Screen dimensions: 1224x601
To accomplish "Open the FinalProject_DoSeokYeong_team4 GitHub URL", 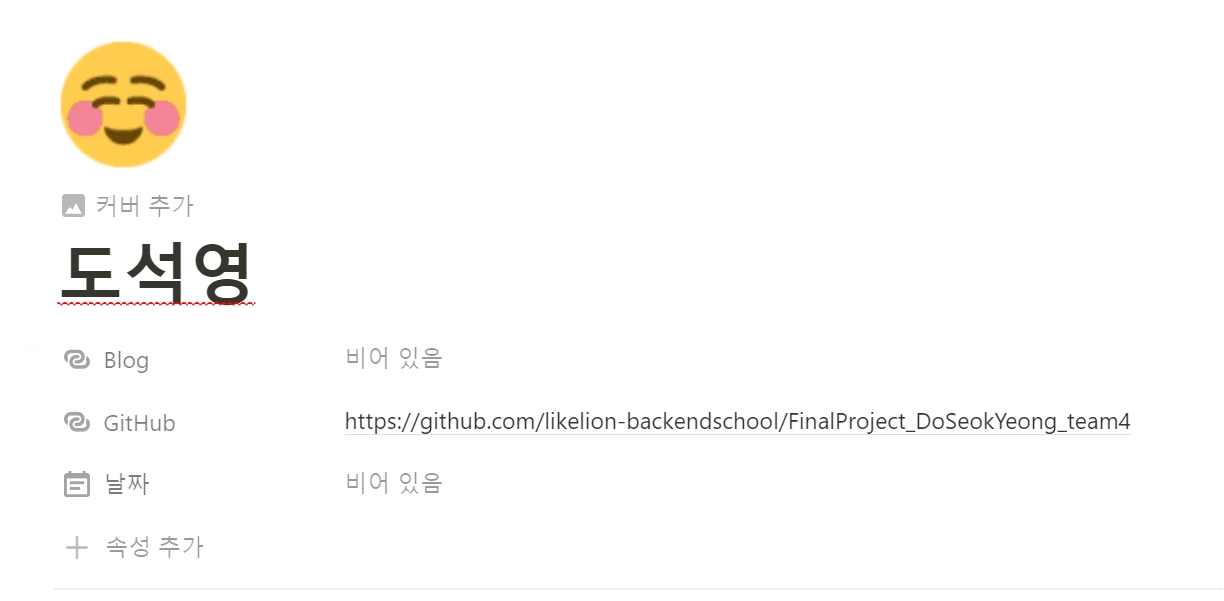I will (737, 421).
